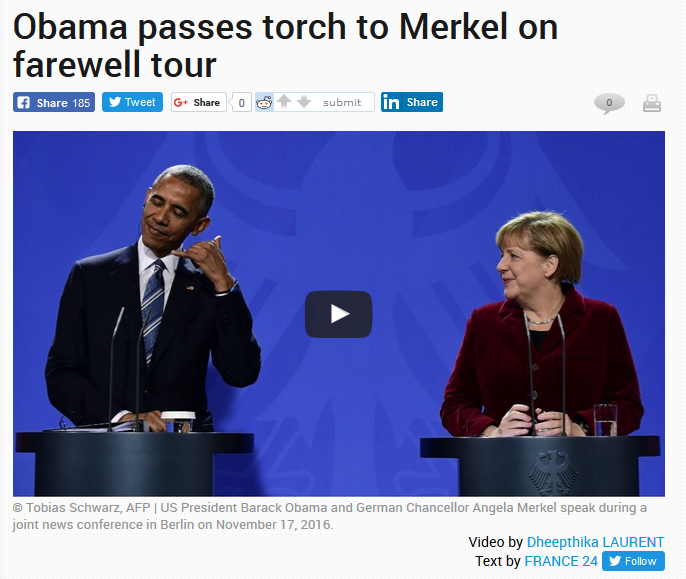Follow FRANCE 24 on Twitter

click(x=633, y=561)
